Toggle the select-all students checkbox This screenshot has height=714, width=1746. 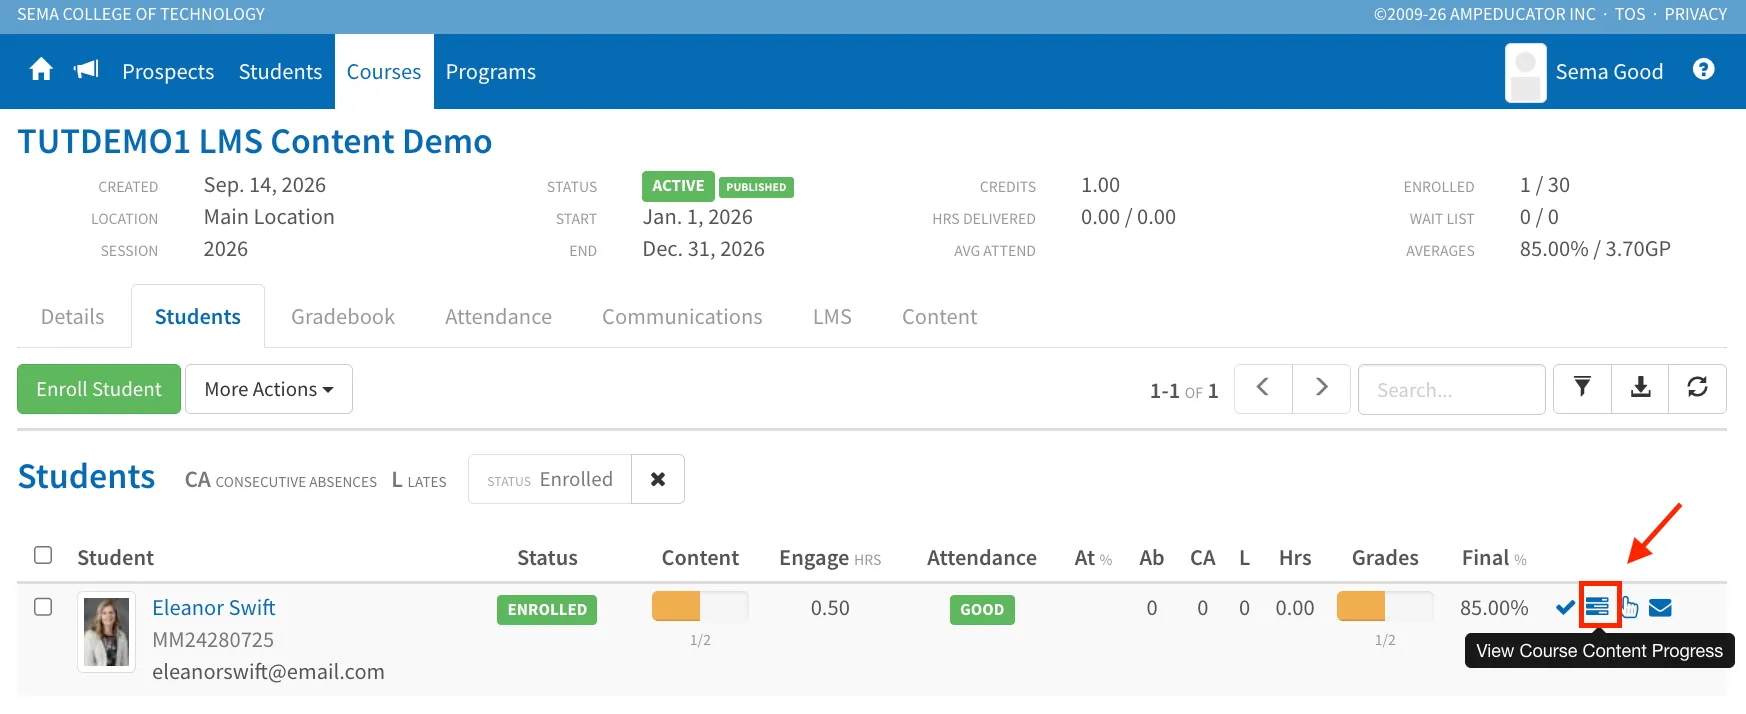[x=43, y=555]
